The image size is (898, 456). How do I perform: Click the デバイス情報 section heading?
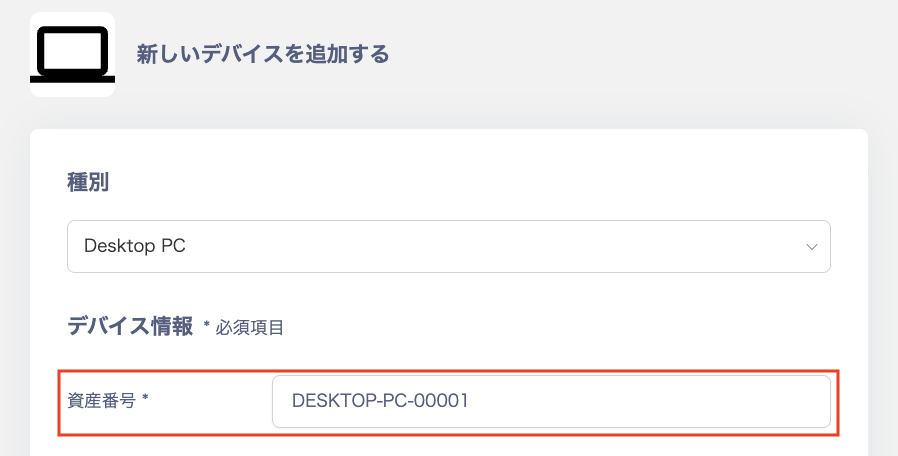(x=129, y=326)
